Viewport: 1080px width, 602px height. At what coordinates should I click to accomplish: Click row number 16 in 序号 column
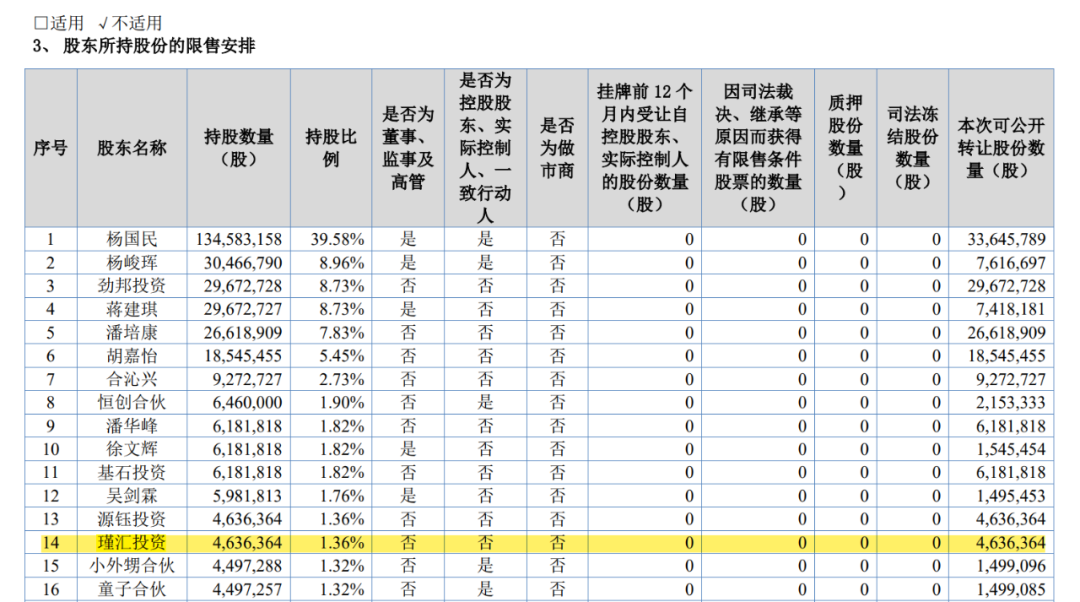50,590
